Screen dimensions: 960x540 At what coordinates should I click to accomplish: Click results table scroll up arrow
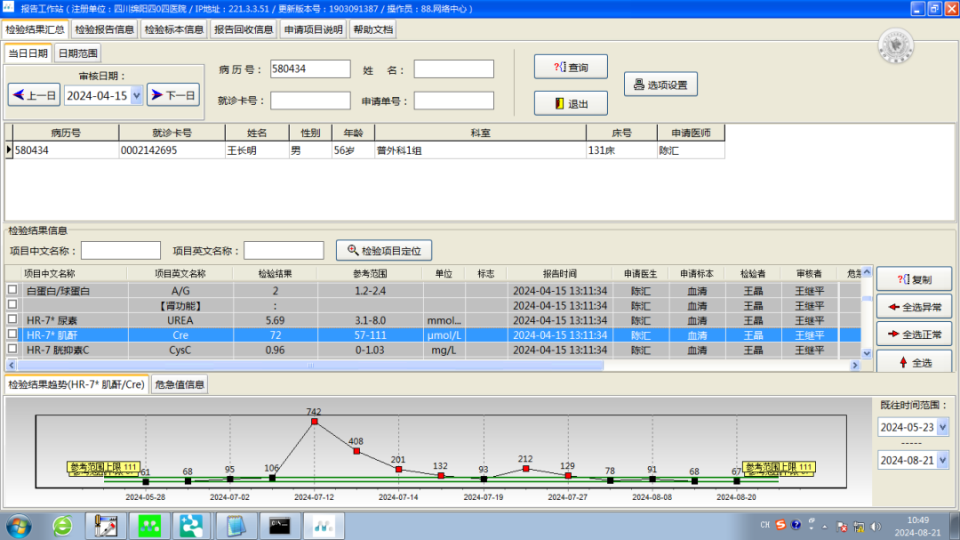pos(866,272)
